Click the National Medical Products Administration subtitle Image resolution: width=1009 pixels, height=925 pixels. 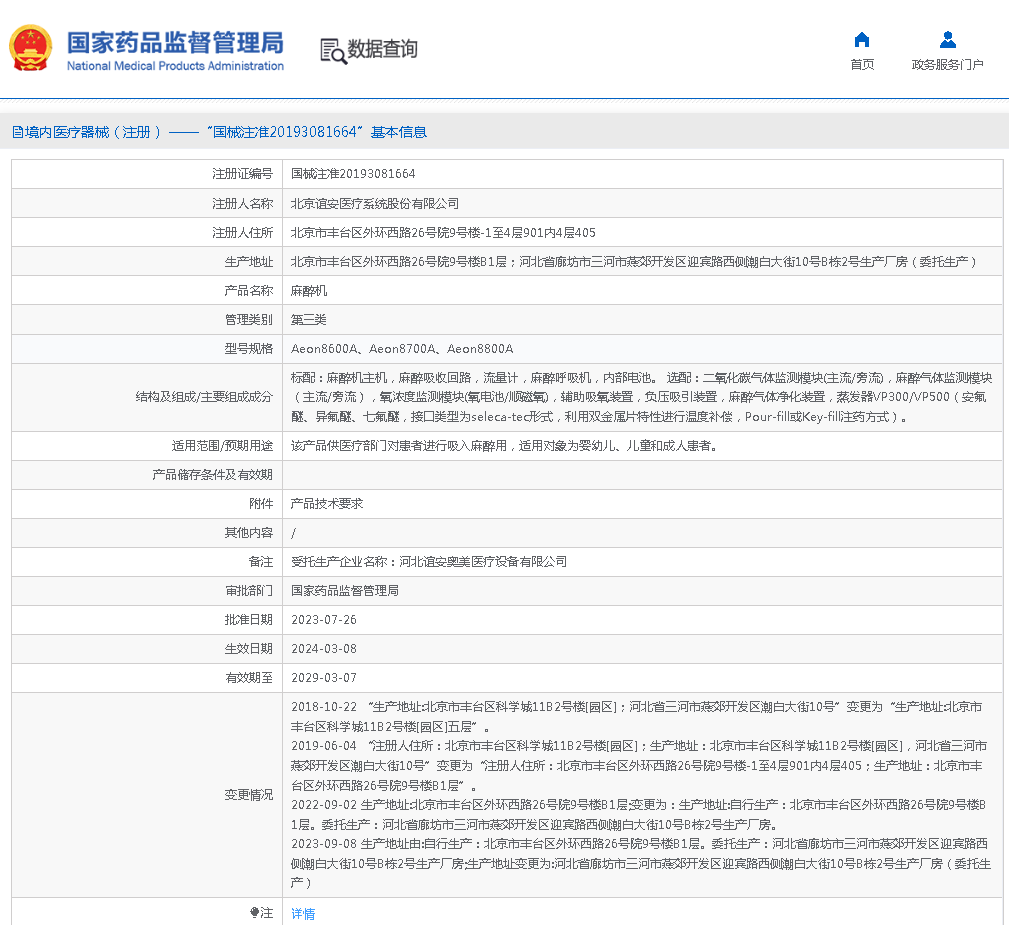[175, 66]
